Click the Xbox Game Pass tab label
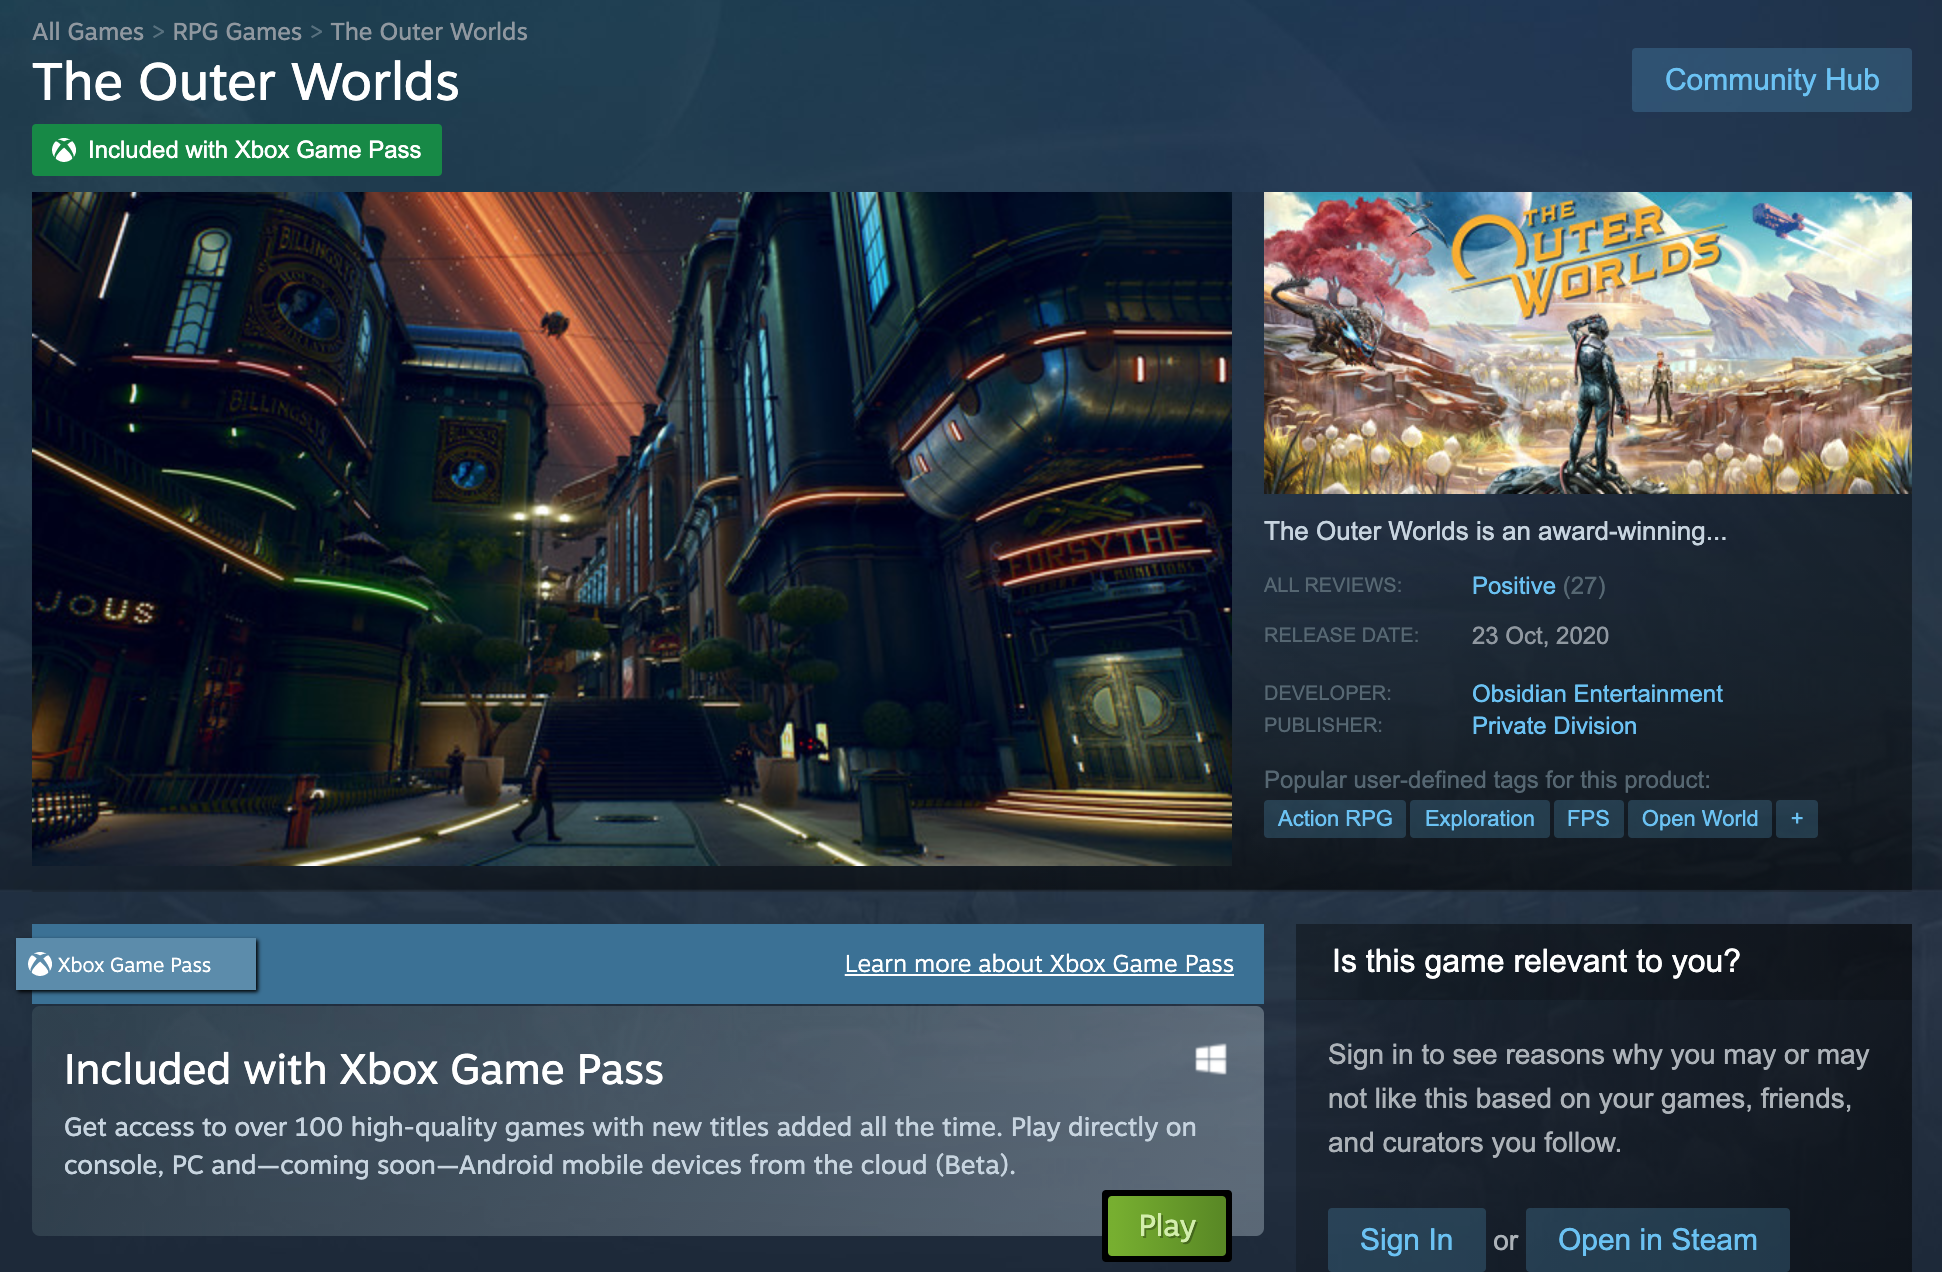This screenshot has width=1942, height=1272. click(134, 965)
